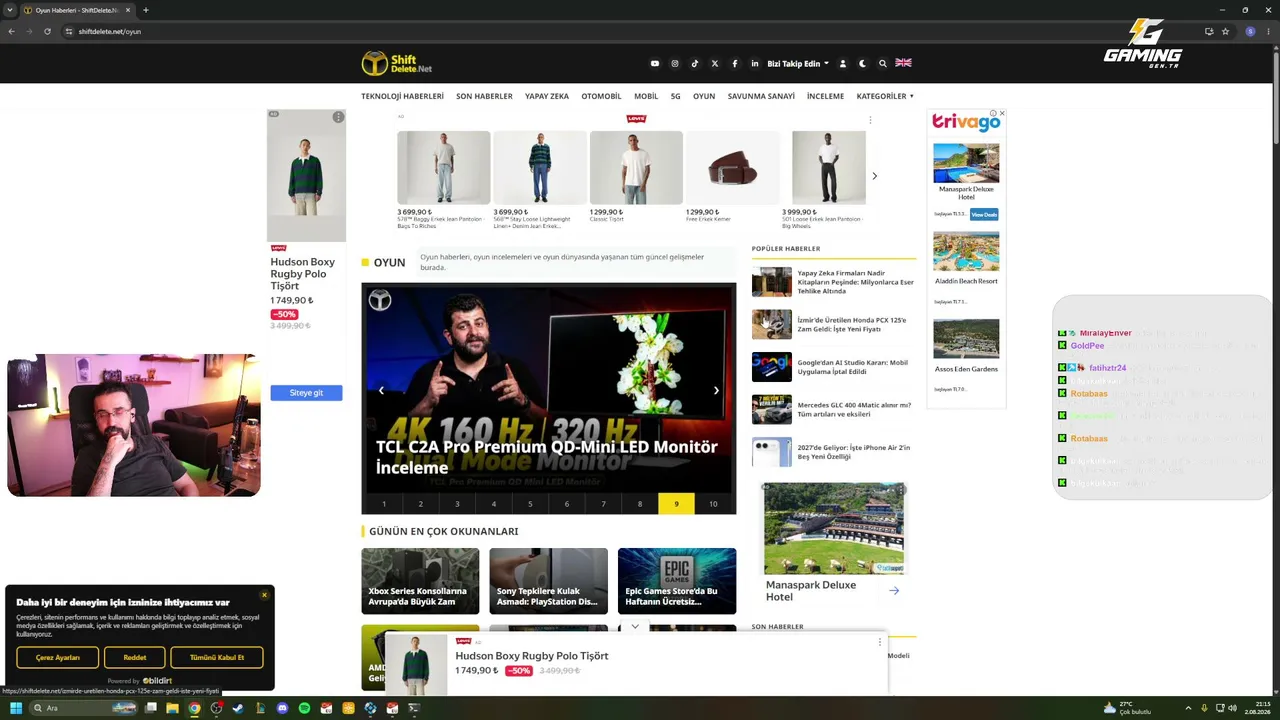Click the ShiftDelete.Net logo
1280x720 pixels.
397,63
